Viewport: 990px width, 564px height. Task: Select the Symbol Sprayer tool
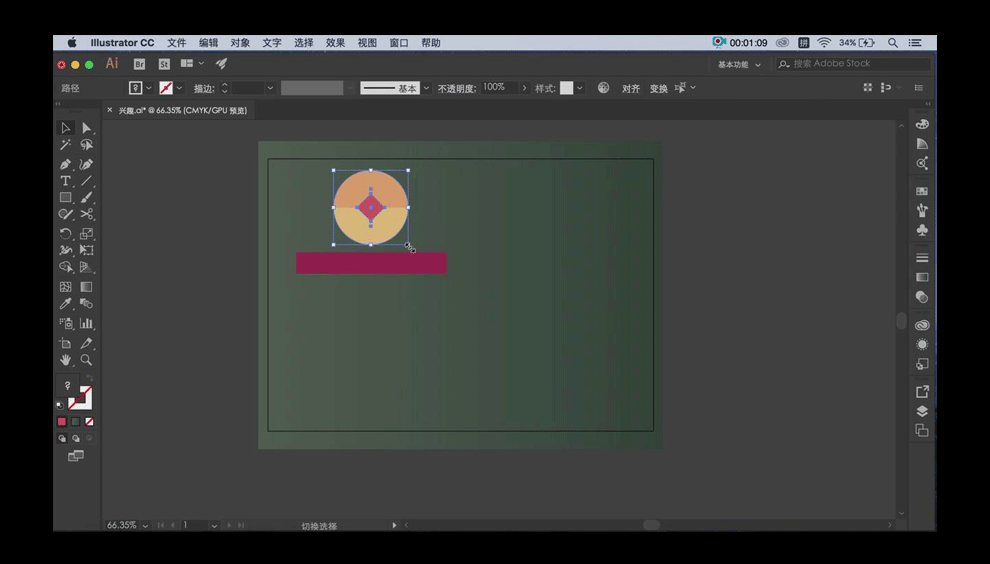pos(65,323)
